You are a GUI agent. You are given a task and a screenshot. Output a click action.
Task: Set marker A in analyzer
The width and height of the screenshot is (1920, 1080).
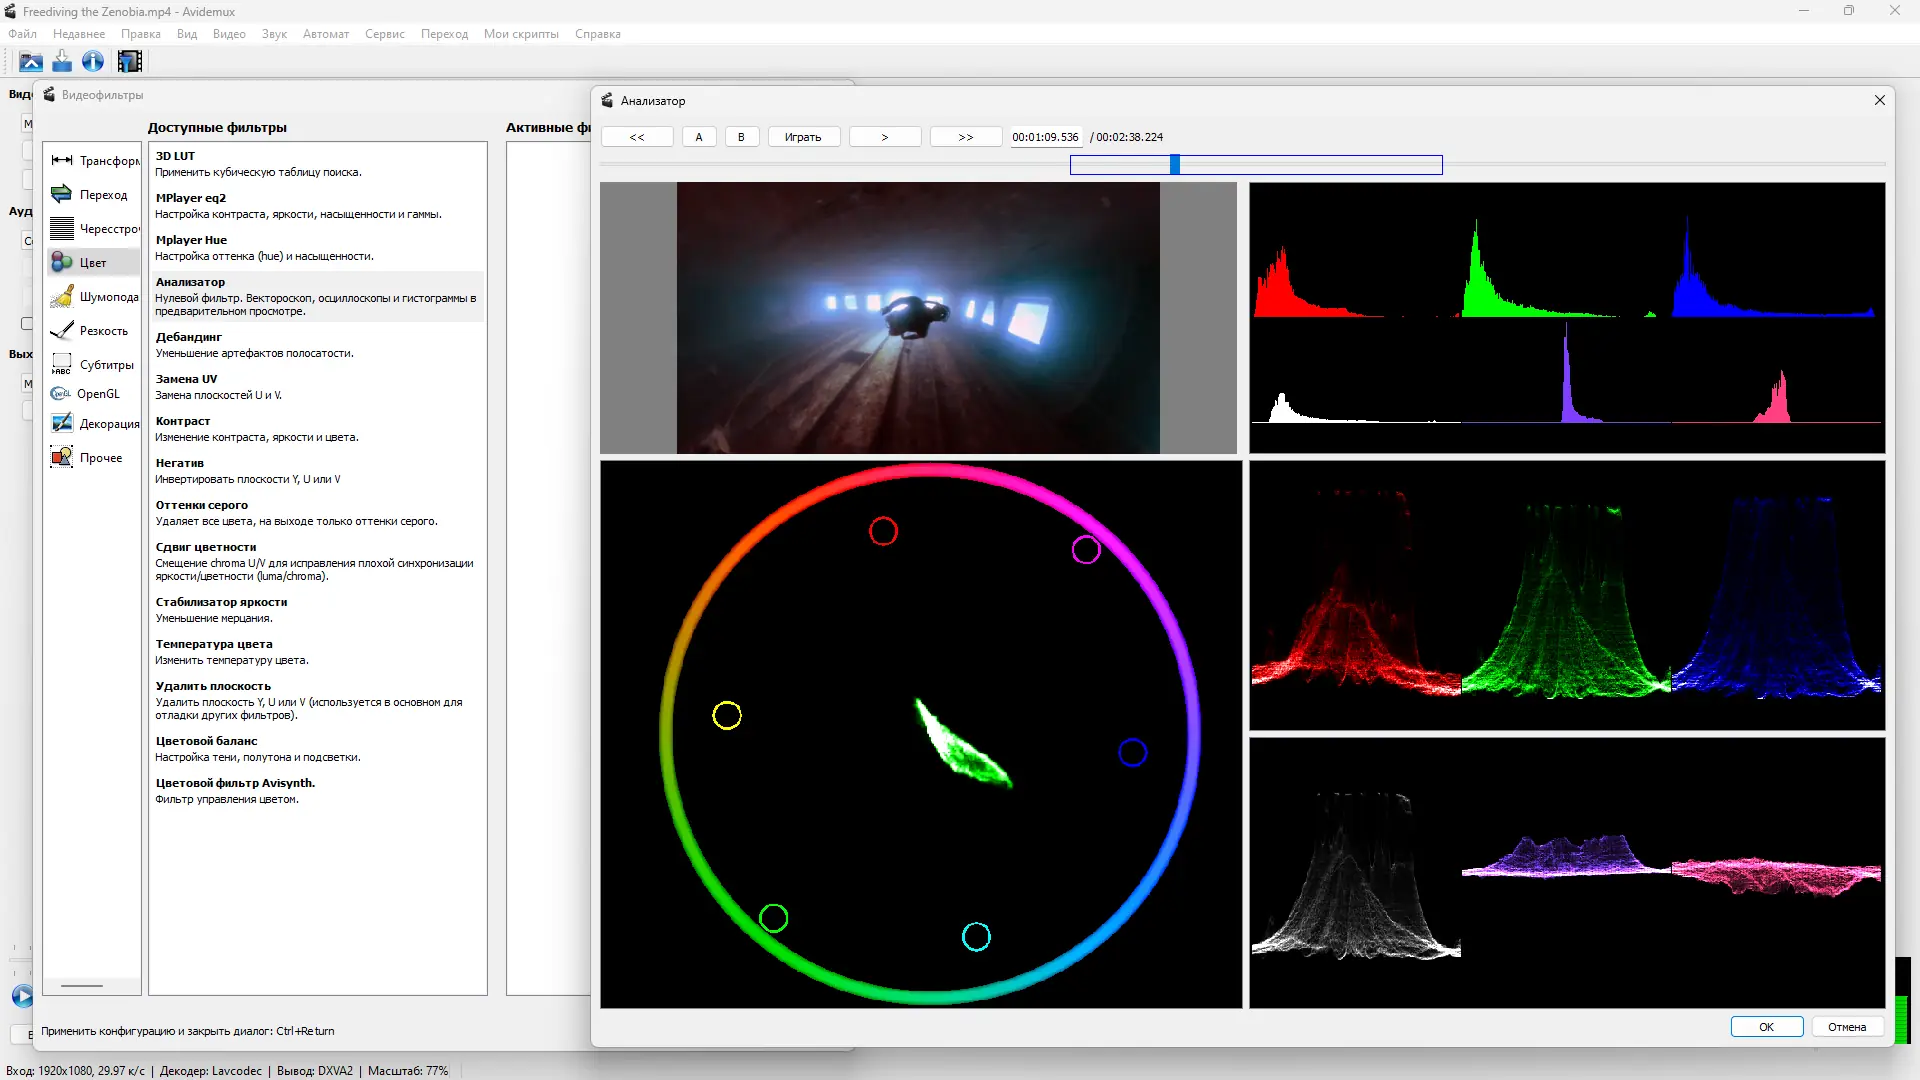pos(699,137)
